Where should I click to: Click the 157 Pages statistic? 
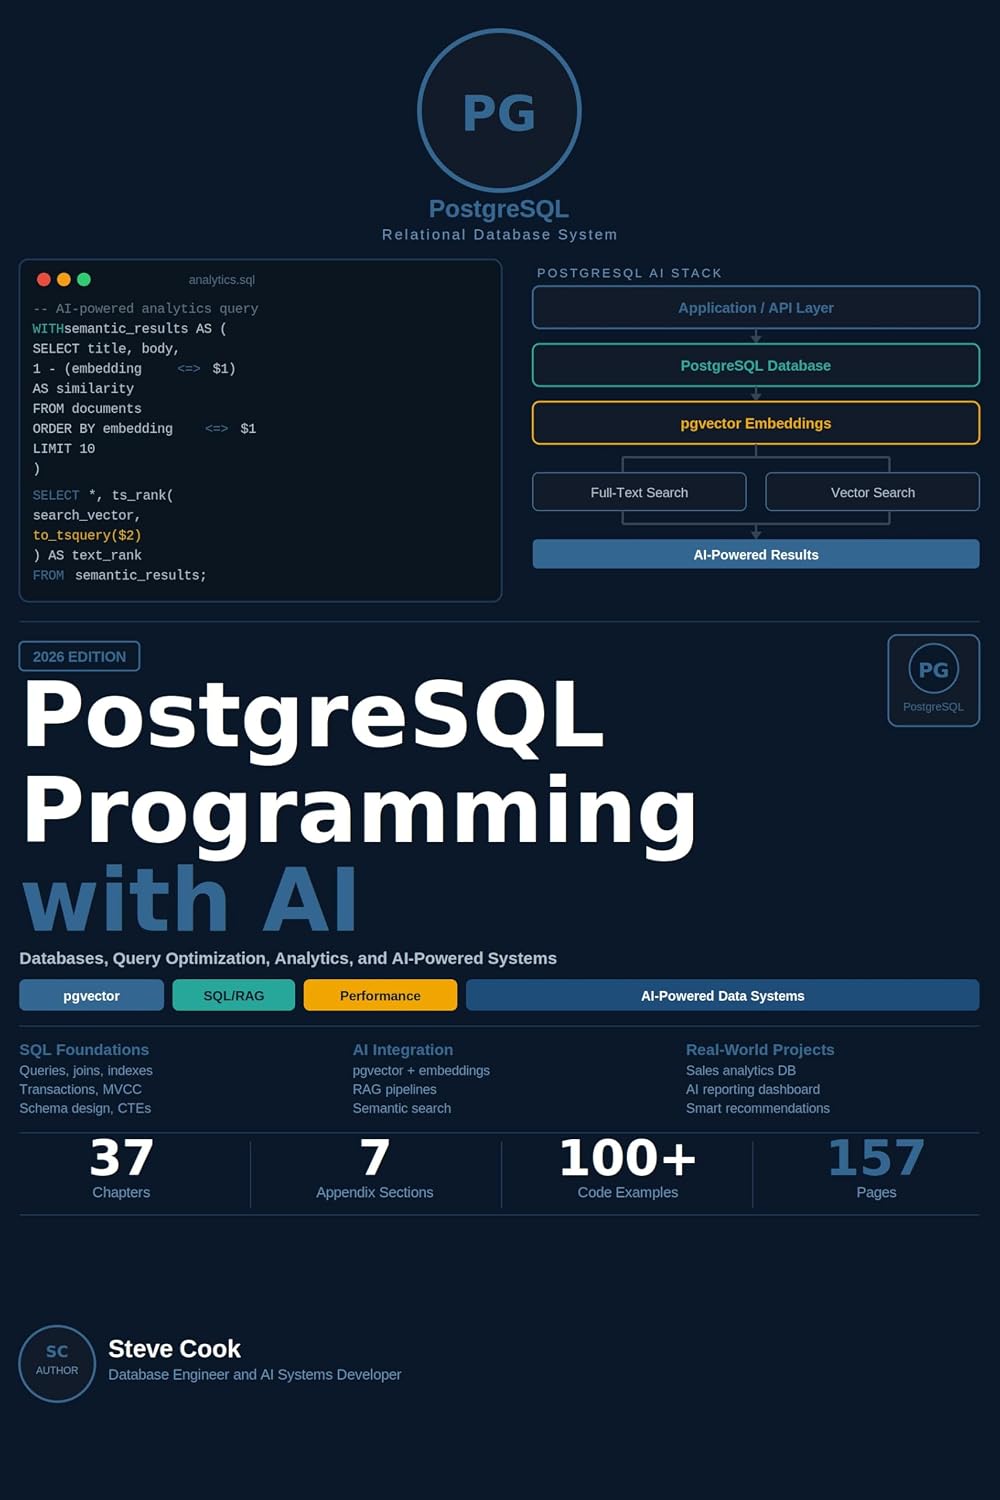pos(876,1169)
